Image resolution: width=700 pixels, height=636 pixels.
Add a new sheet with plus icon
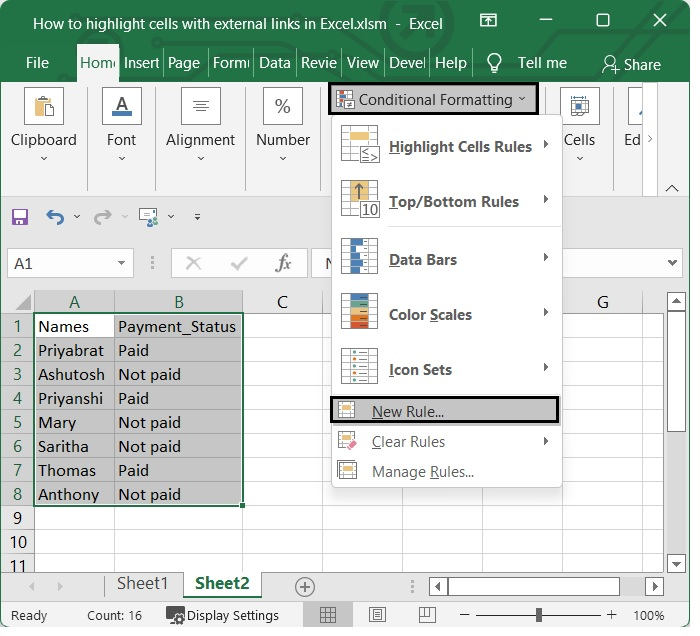point(305,587)
